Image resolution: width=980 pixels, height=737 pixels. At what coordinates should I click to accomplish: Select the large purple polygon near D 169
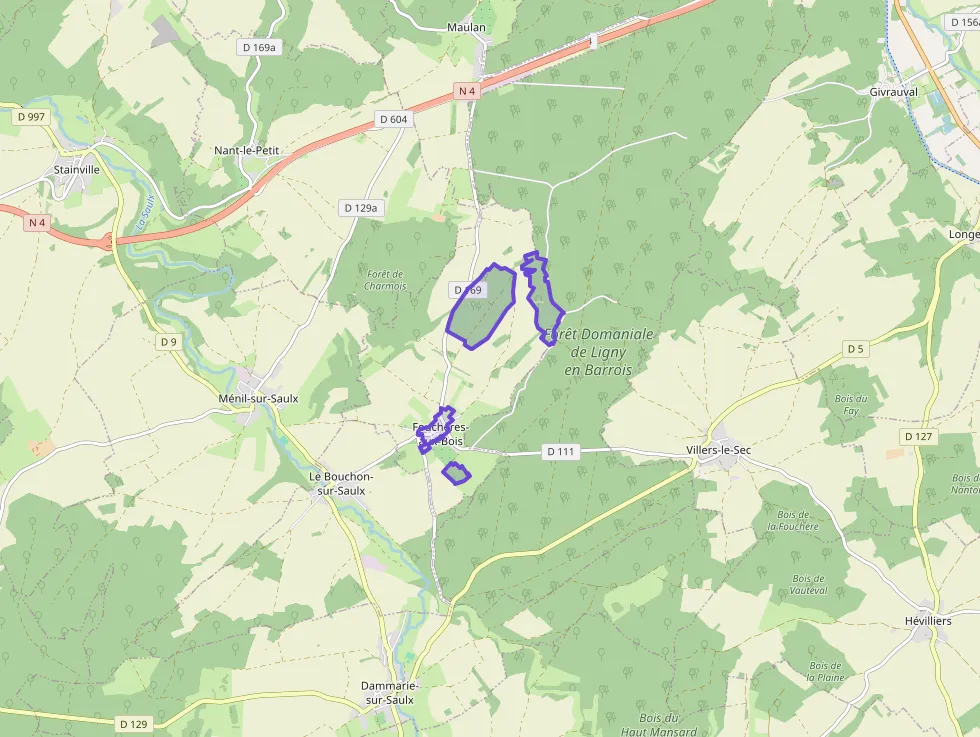[x=481, y=306]
